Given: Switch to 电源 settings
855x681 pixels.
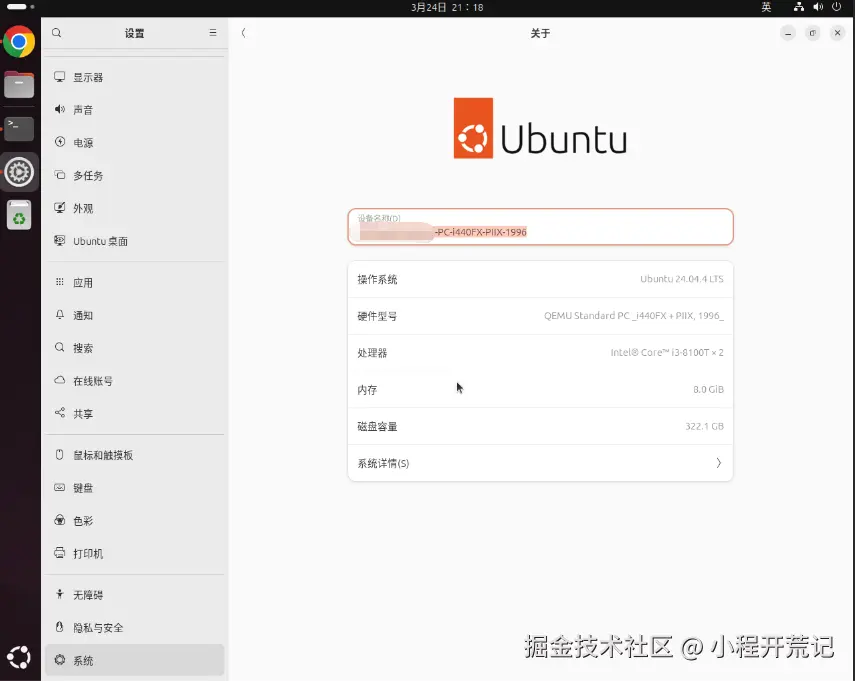Looking at the screenshot, I should [135, 143].
